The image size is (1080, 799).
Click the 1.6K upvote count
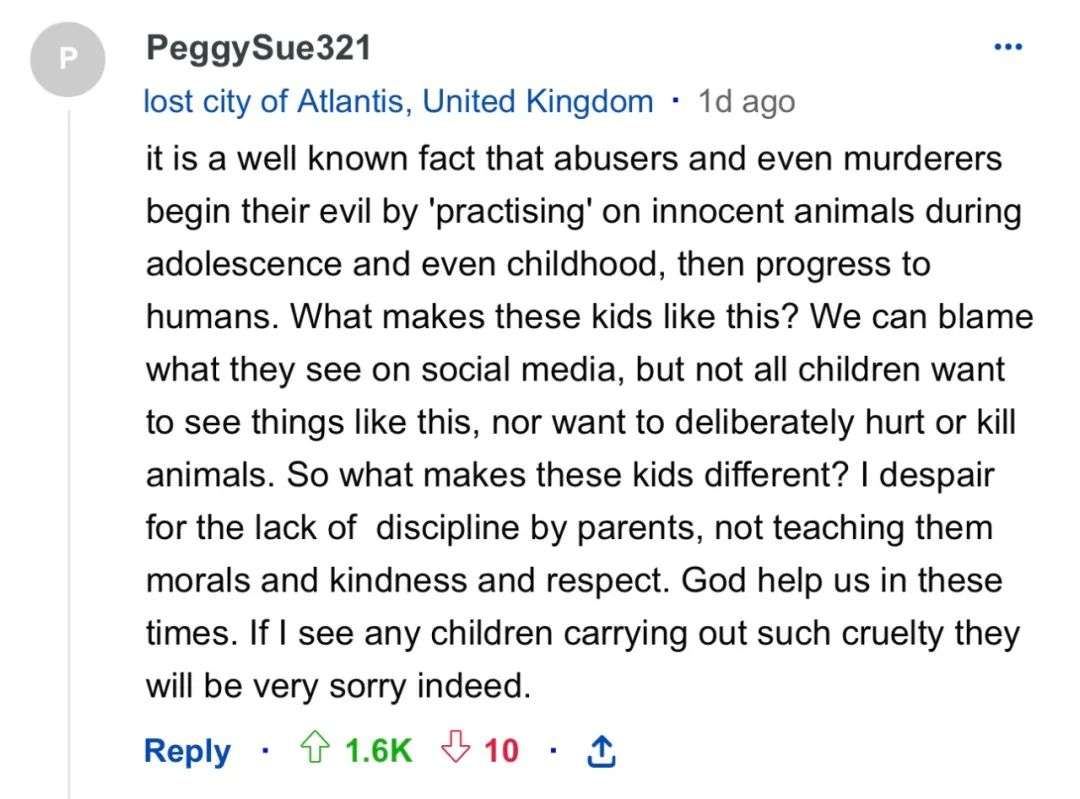378,750
